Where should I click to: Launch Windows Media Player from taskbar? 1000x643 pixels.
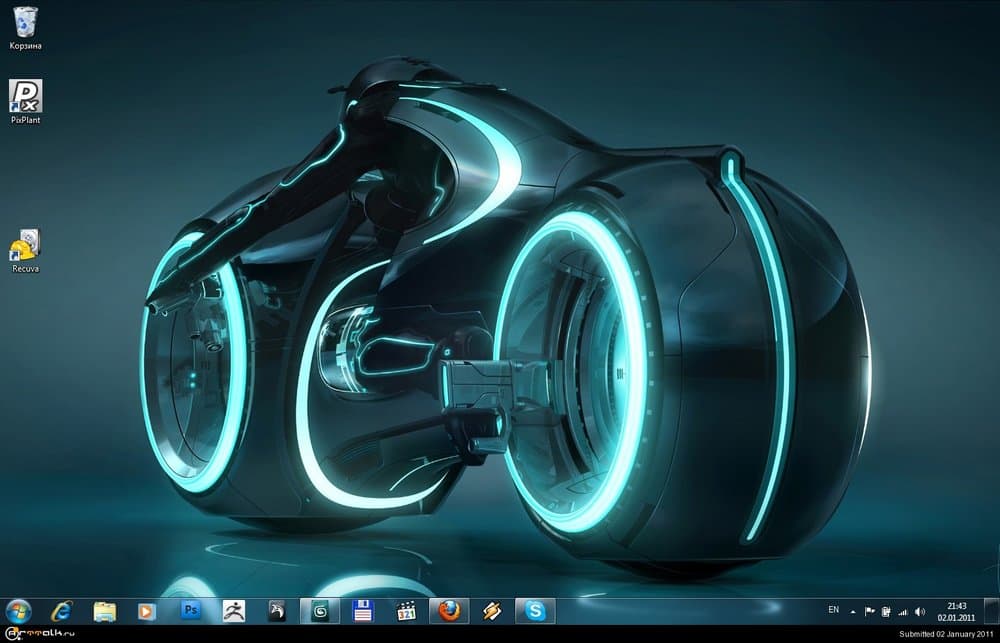147,611
